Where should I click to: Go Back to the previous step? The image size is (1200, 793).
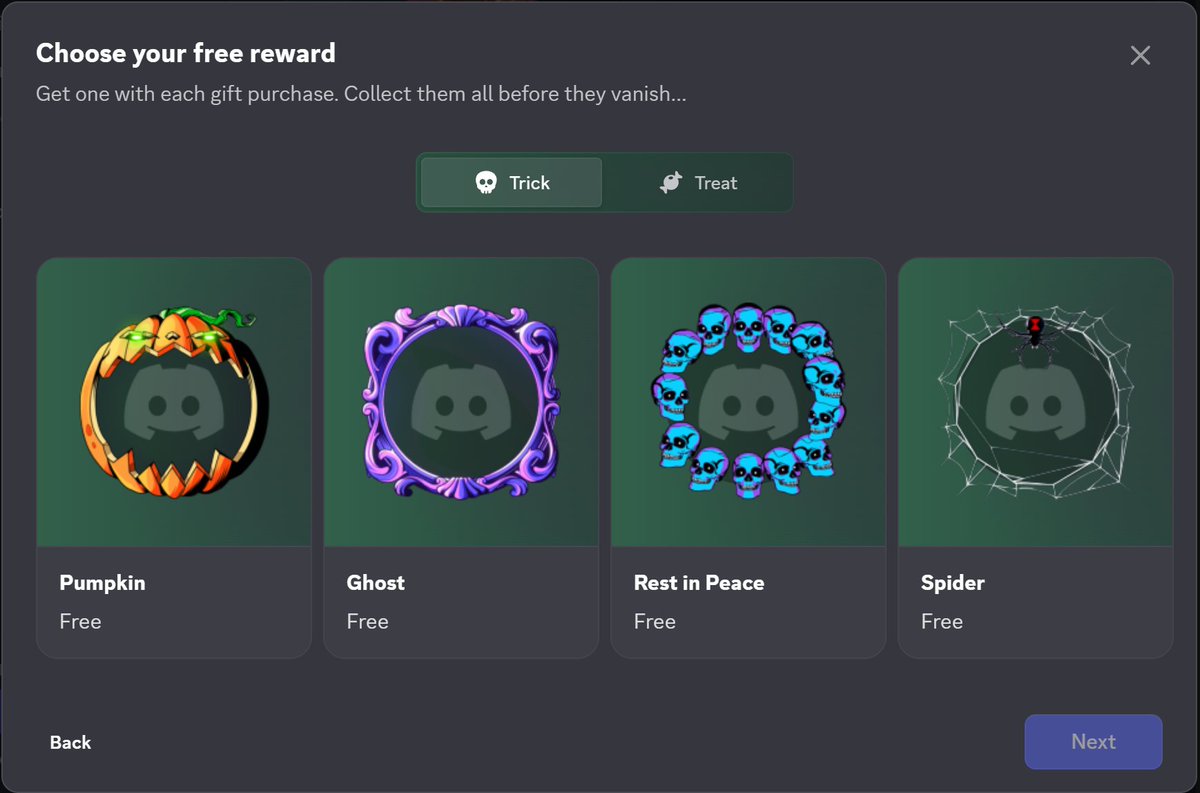click(70, 742)
